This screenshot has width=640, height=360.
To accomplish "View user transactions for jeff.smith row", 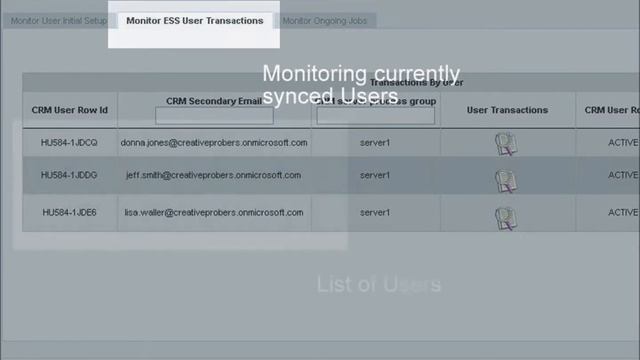I will coord(506,181).
